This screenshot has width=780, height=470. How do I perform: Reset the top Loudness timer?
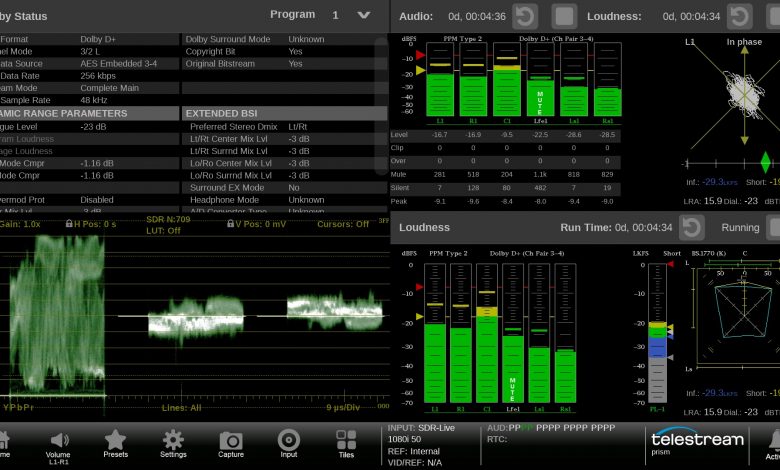tap(739, 16)
